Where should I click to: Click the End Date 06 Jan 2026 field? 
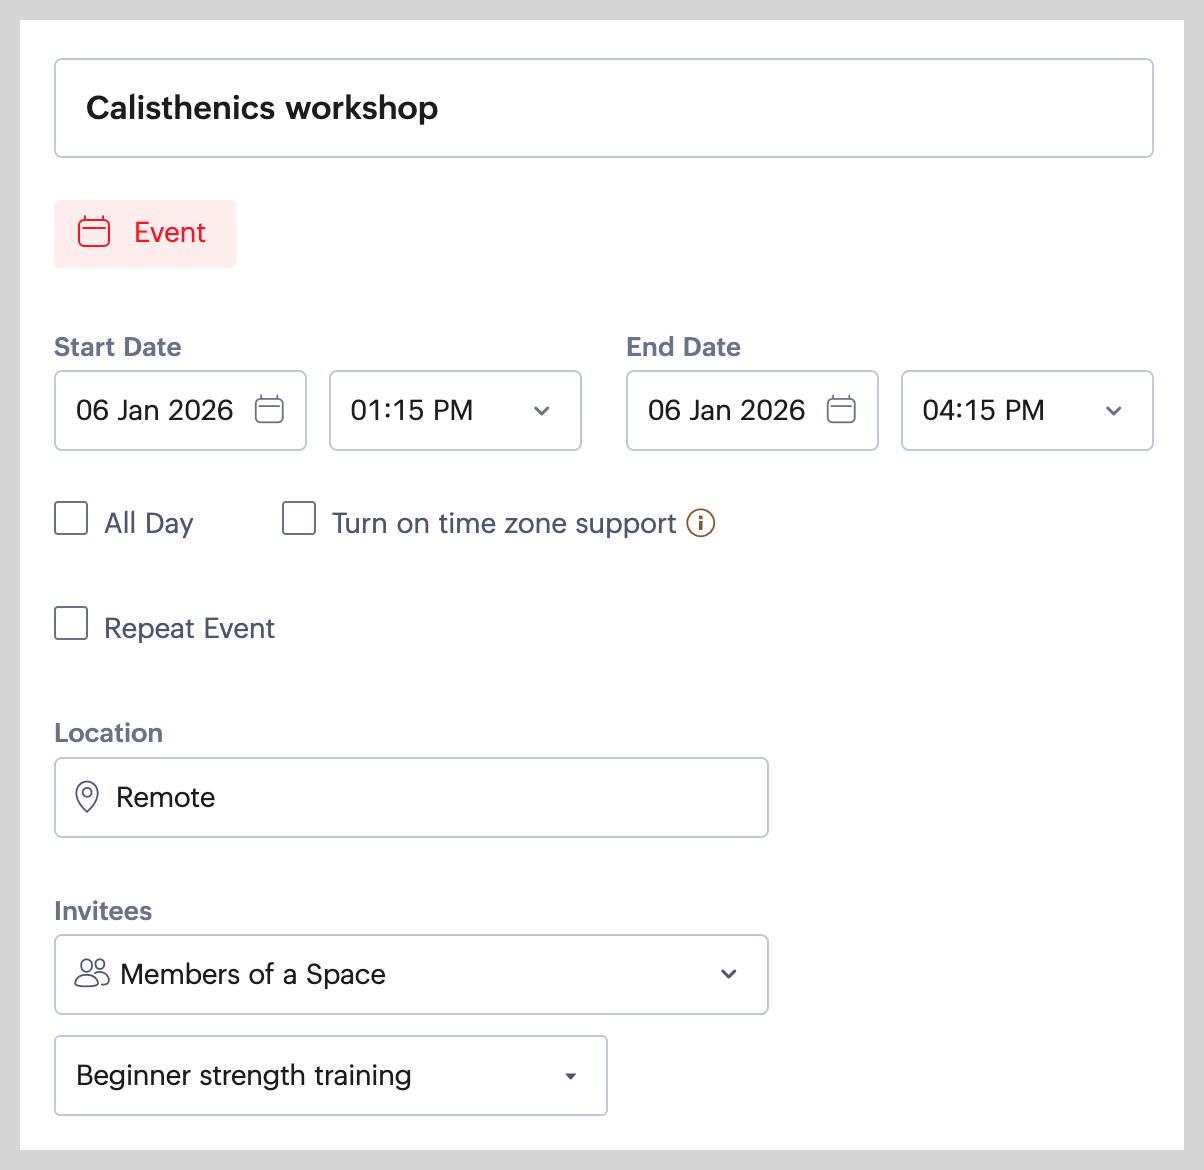click(727, 410)
